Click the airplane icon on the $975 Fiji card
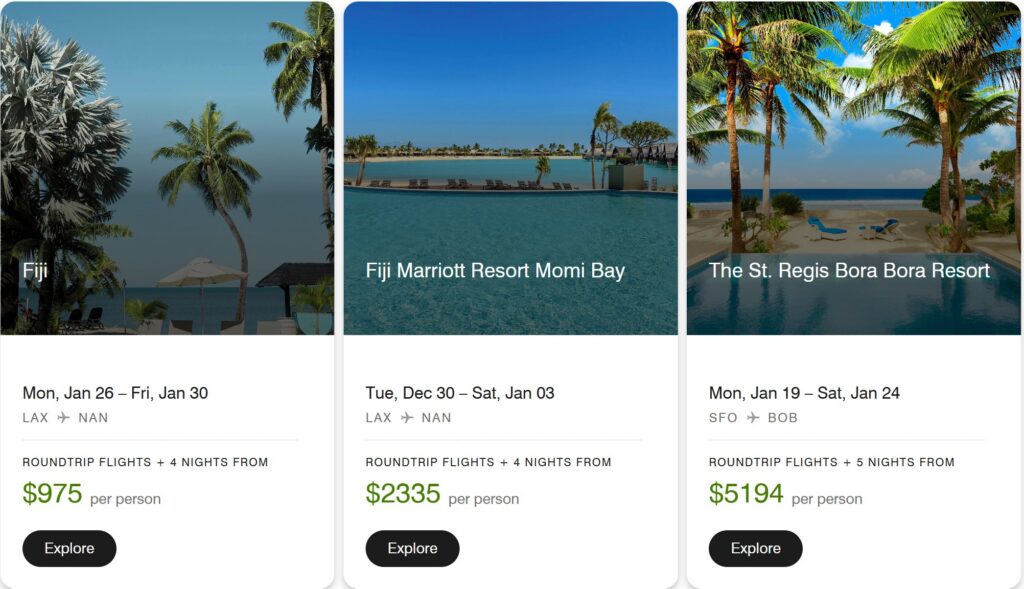The width and height of the screenshot is (1024, 589). click(x=64, y=418)
